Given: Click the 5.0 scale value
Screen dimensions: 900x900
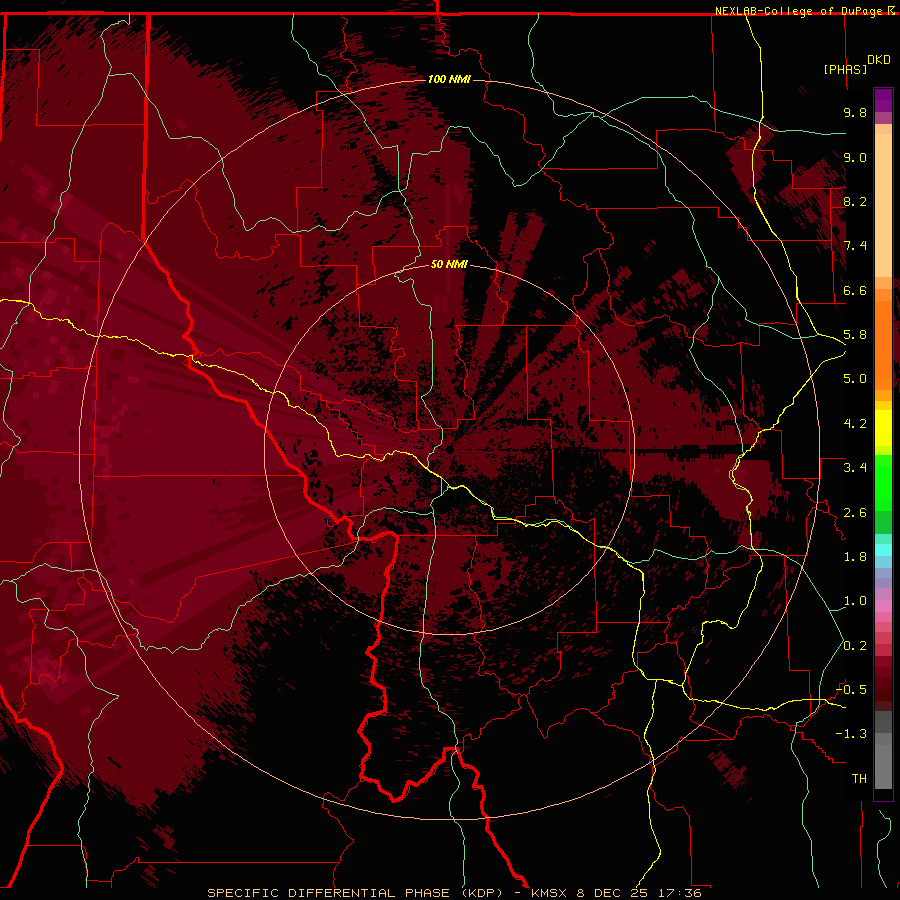Looking at the screenshot, I should point(855,379).
